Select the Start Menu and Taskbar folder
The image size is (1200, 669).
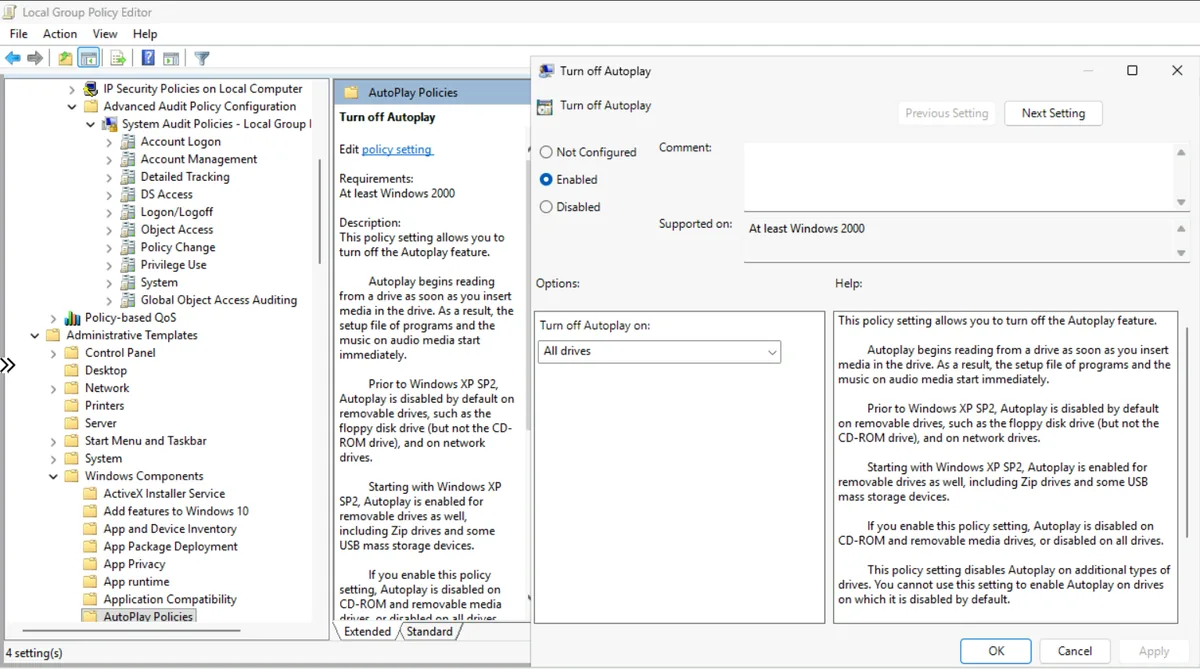click(x=146, y=441)
